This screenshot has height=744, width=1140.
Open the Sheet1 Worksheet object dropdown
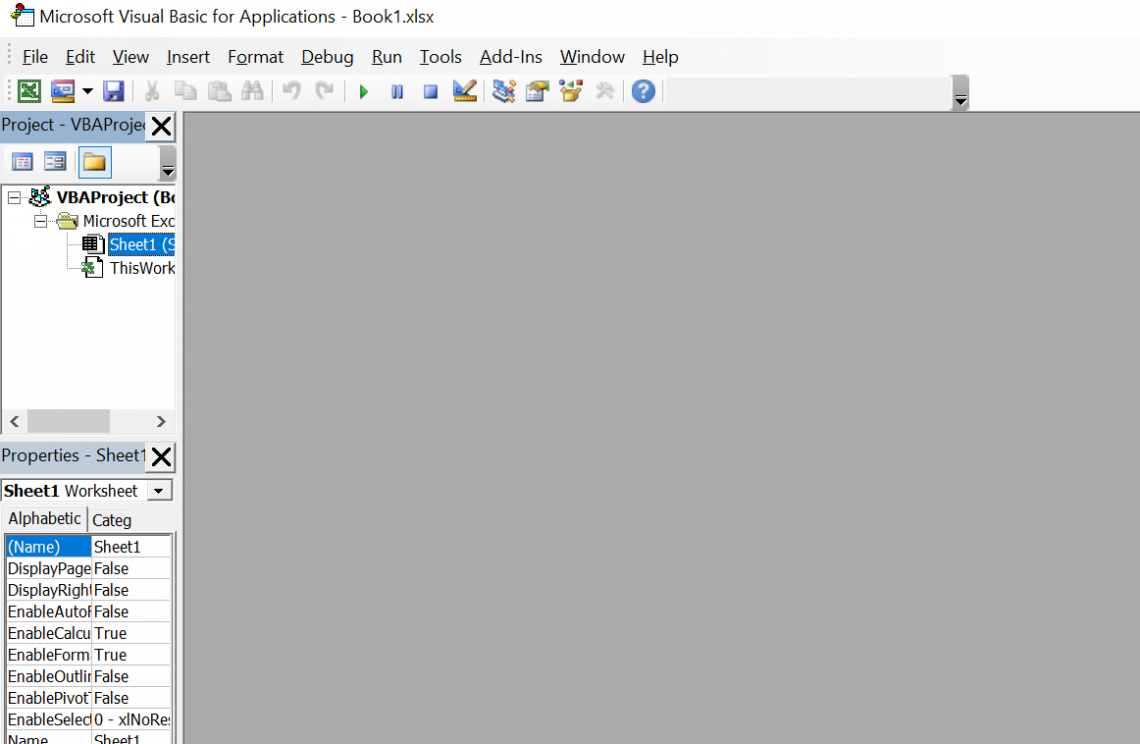coord(158,491)
